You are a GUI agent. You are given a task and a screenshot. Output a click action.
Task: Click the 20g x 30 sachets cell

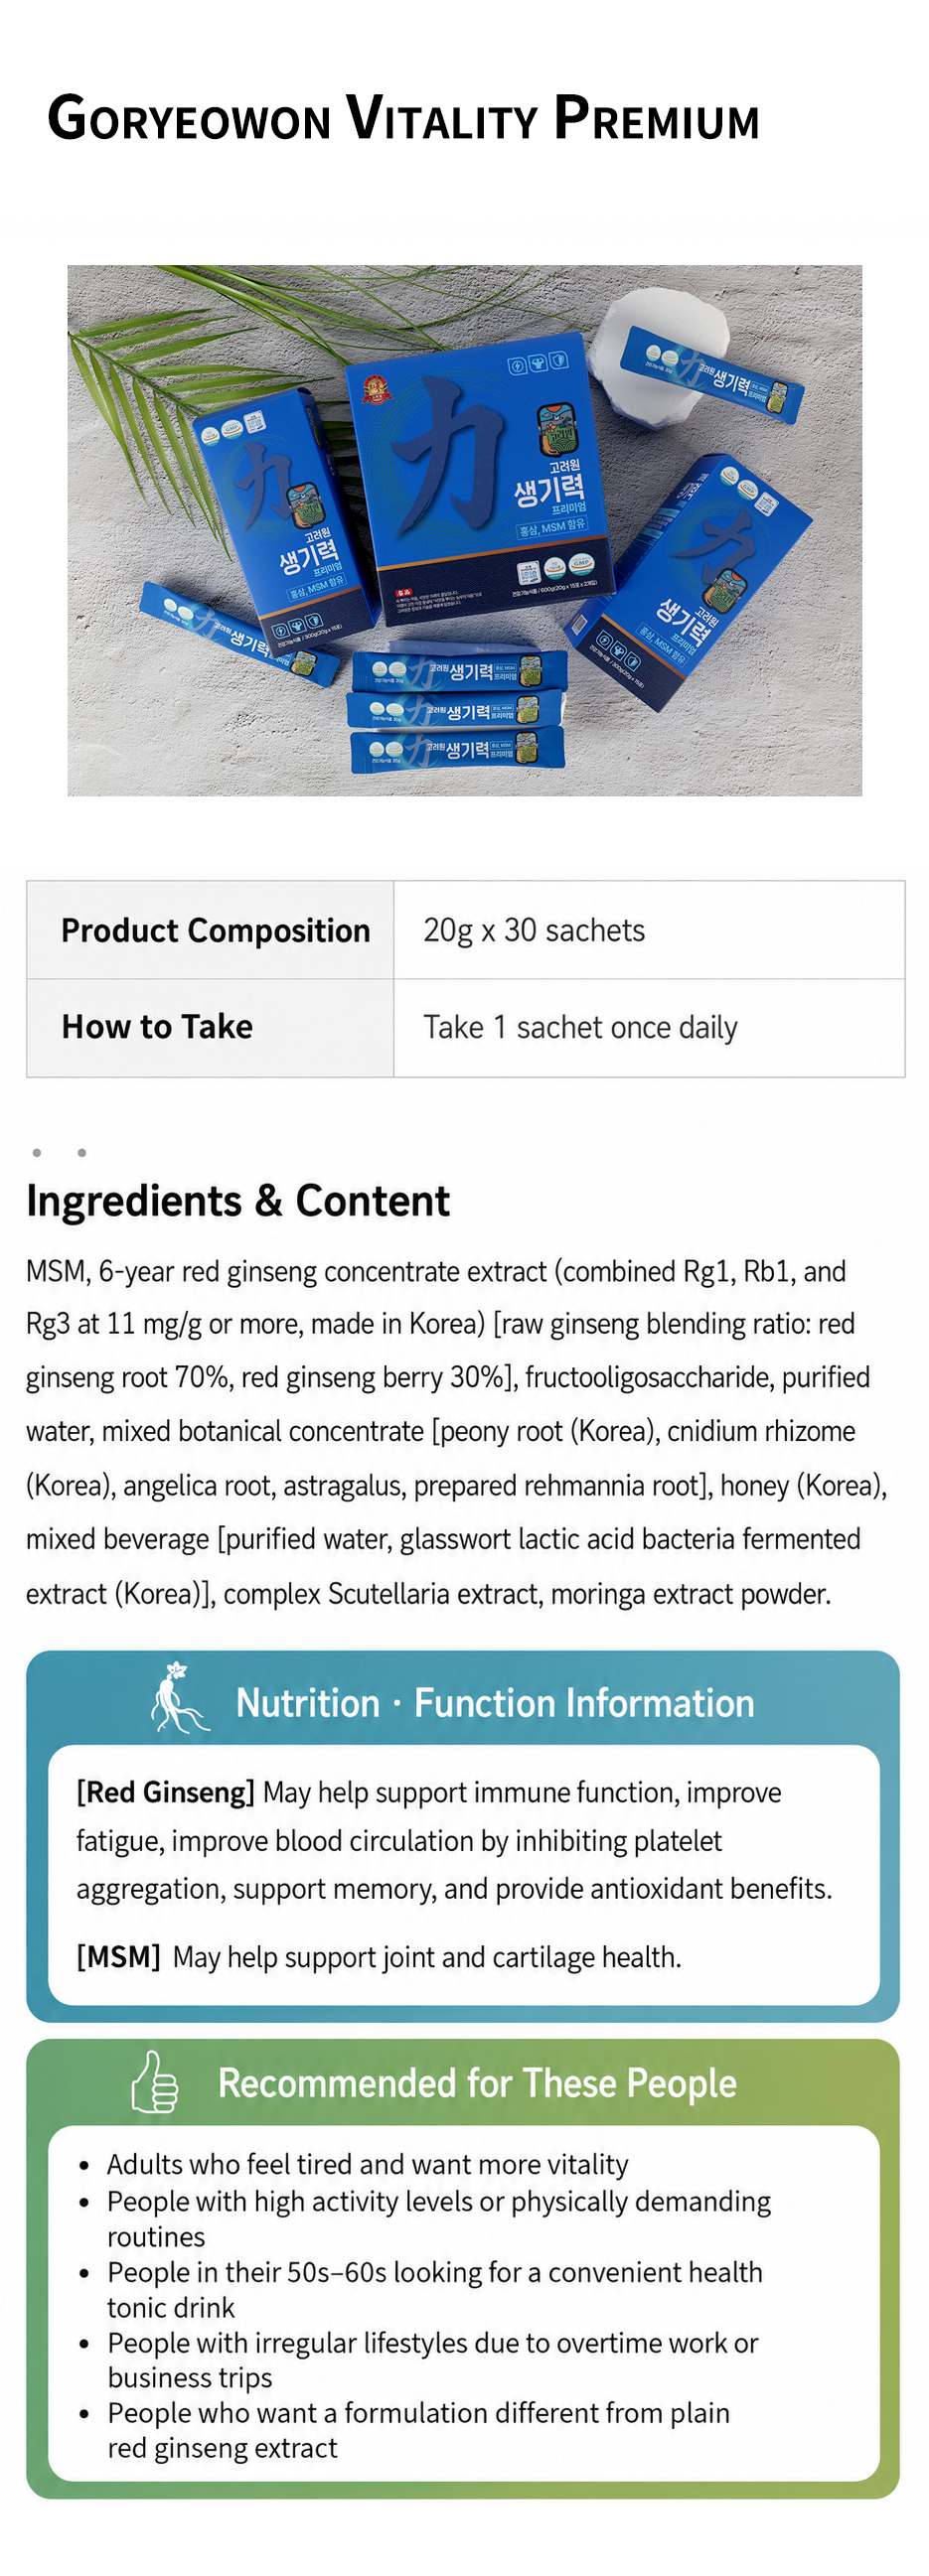point(649,930)
